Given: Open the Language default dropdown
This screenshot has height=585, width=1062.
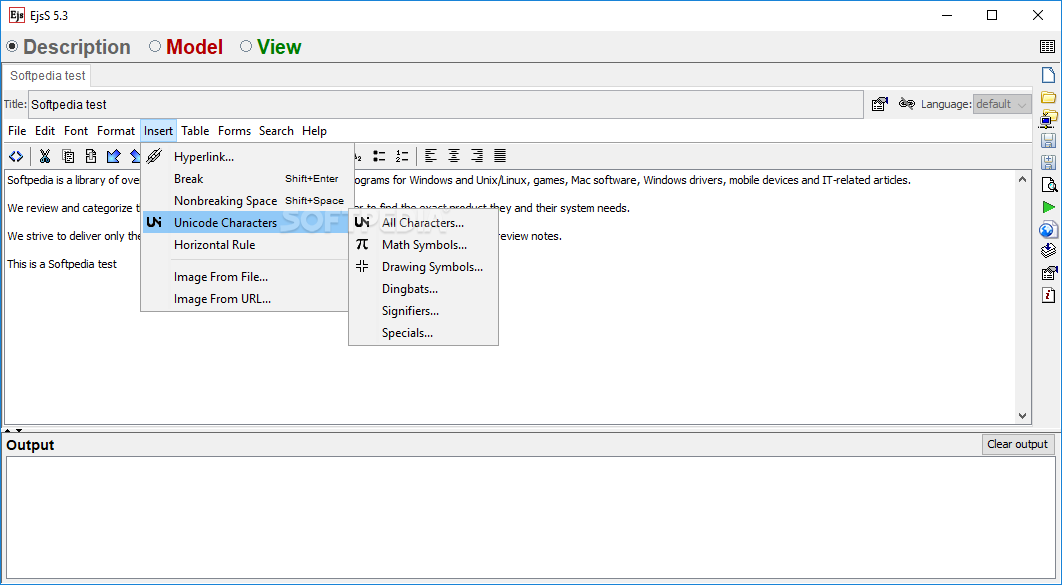Looking at the screenshot, I should [1002, 104].
